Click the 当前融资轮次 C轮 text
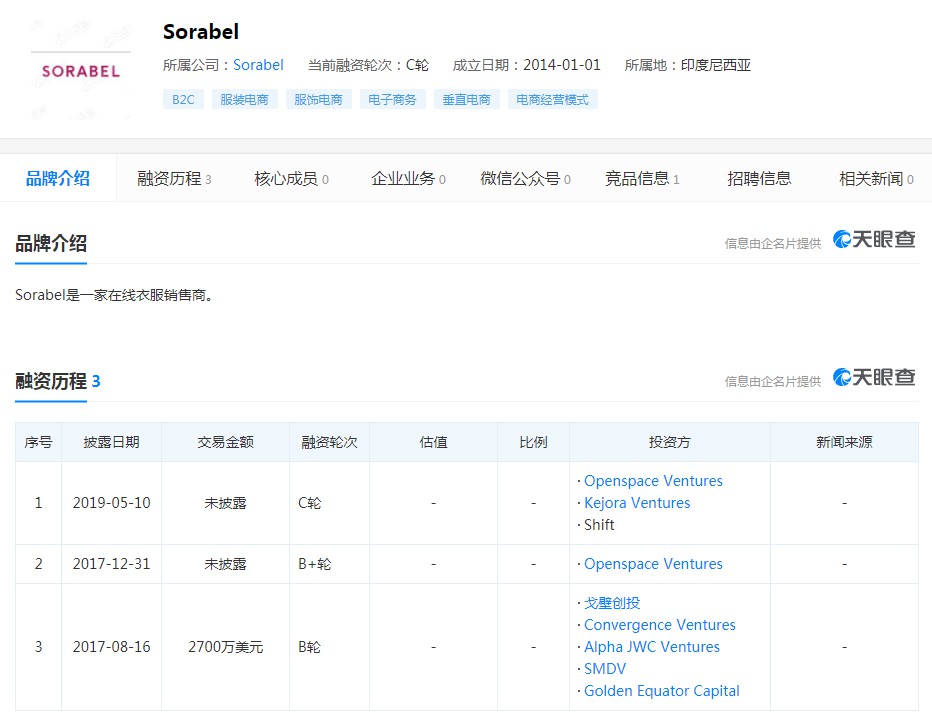The height and width of the screenshot is (713, 932). point(368,65)
